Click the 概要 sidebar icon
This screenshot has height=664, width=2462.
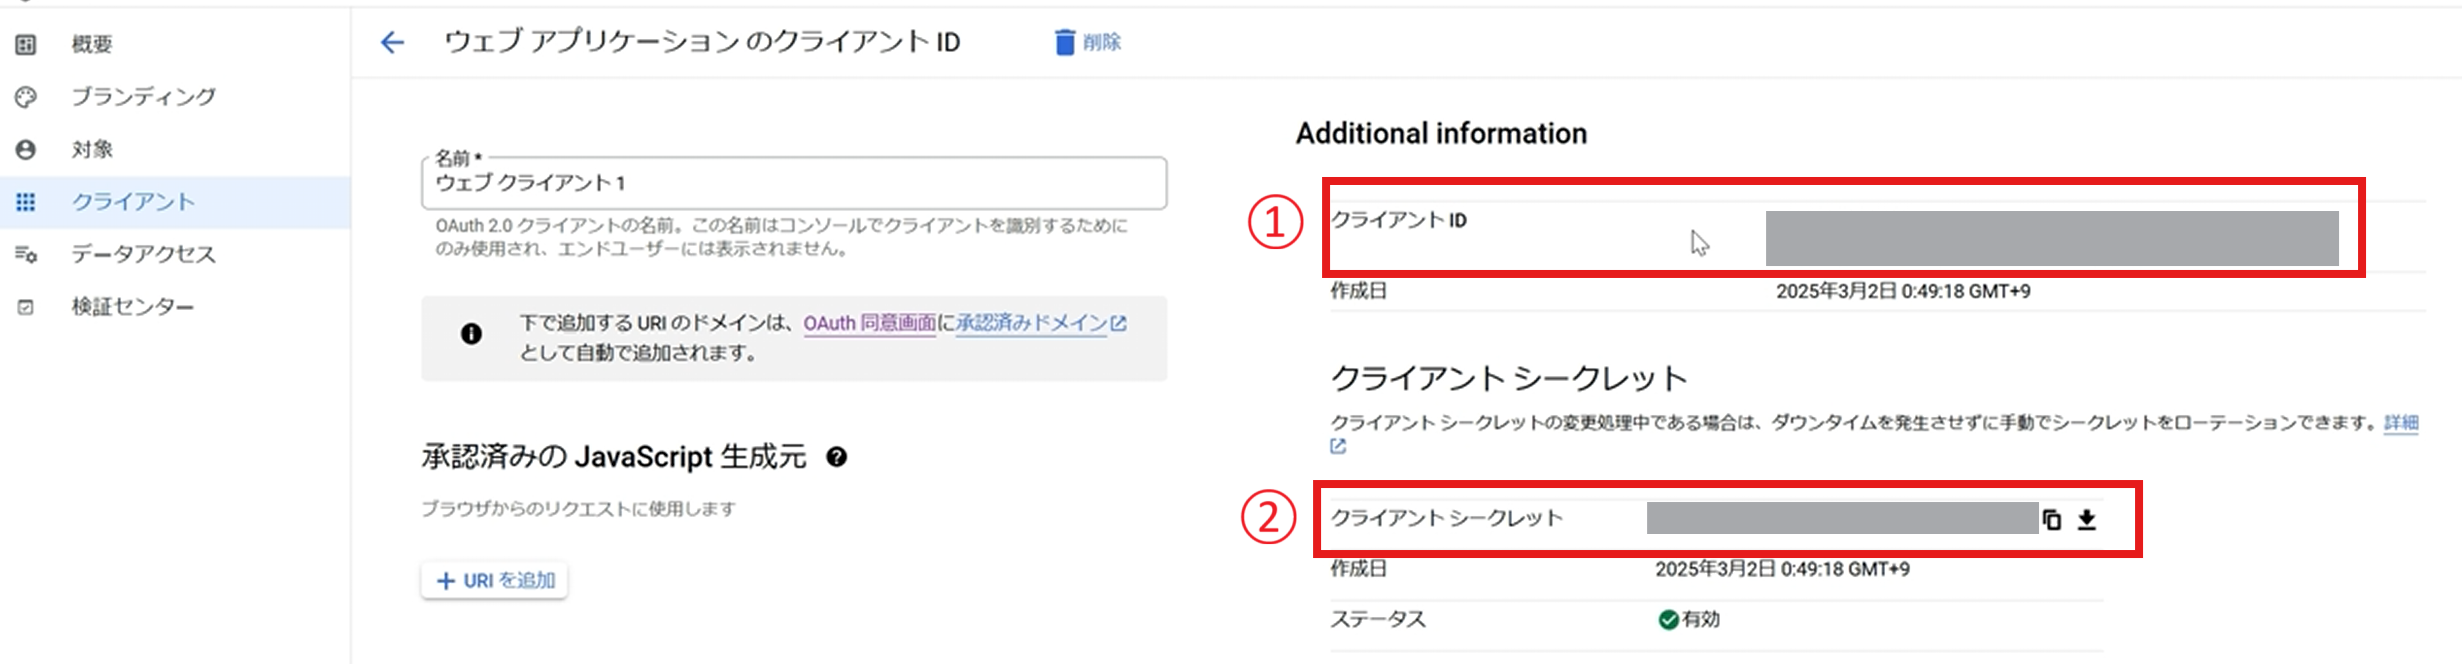coord(26,44)
